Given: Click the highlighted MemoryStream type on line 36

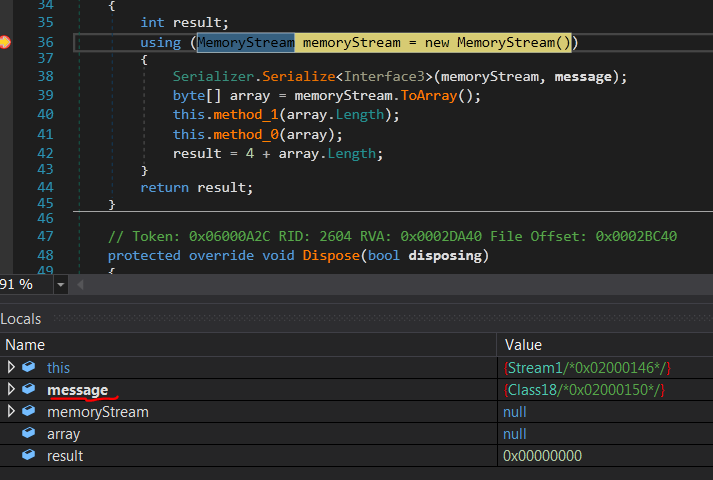Looking at the screenshot, I should coord(246,43).
